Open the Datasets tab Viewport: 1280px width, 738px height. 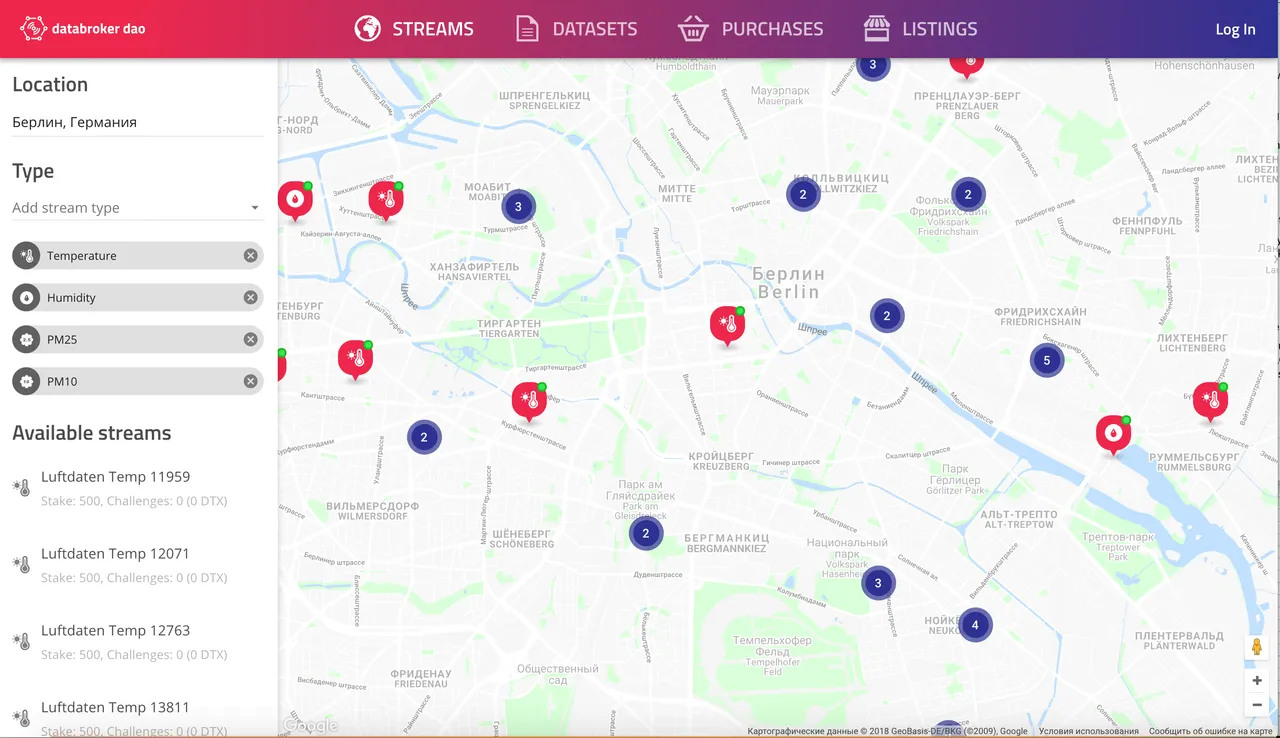pyautogui.click(x=576, y=29)
